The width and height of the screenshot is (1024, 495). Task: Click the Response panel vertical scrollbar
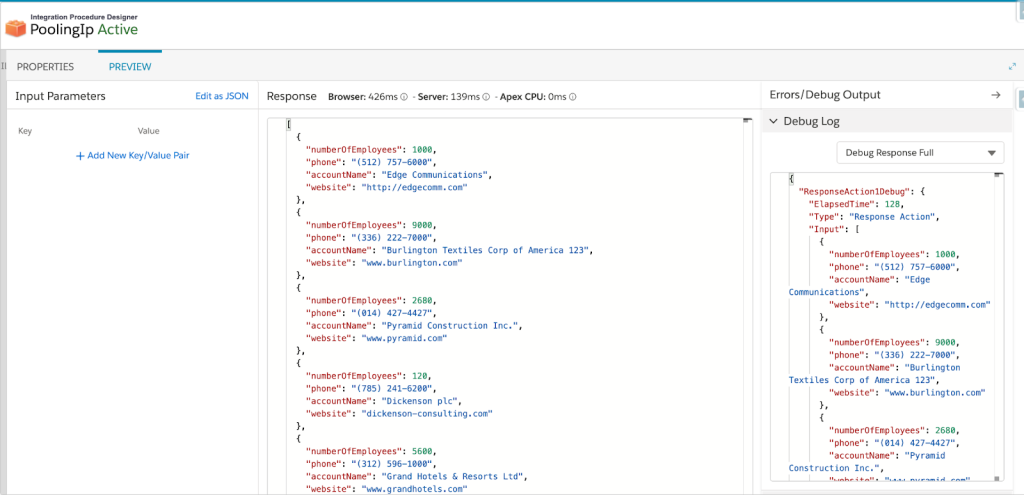(748, 306)
